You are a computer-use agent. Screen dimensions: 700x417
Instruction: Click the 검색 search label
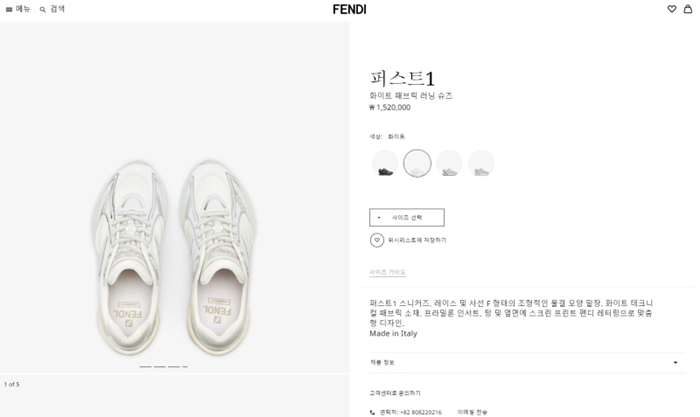[x=58, y=9]
